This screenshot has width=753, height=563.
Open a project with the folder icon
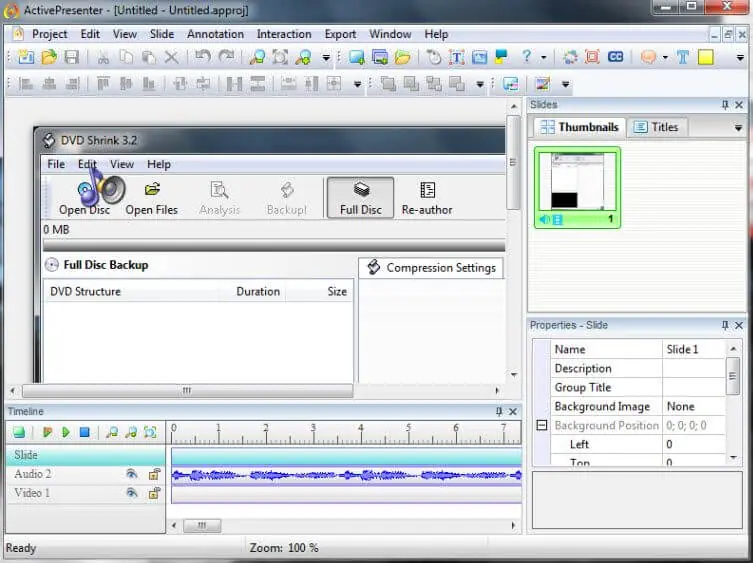[49, 57]
